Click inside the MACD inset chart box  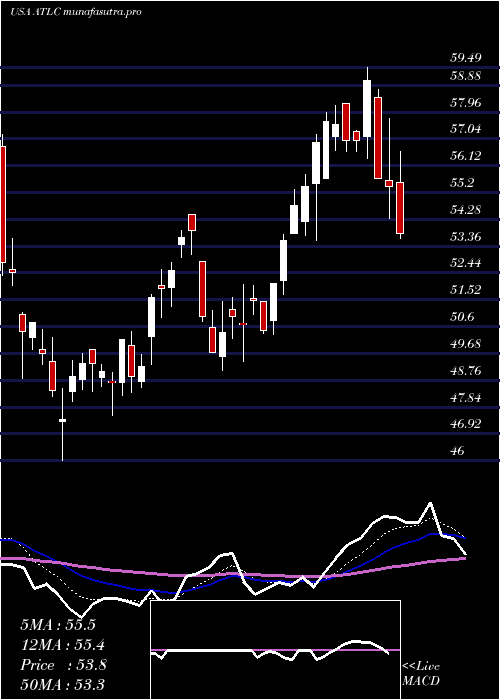point(275,650)
